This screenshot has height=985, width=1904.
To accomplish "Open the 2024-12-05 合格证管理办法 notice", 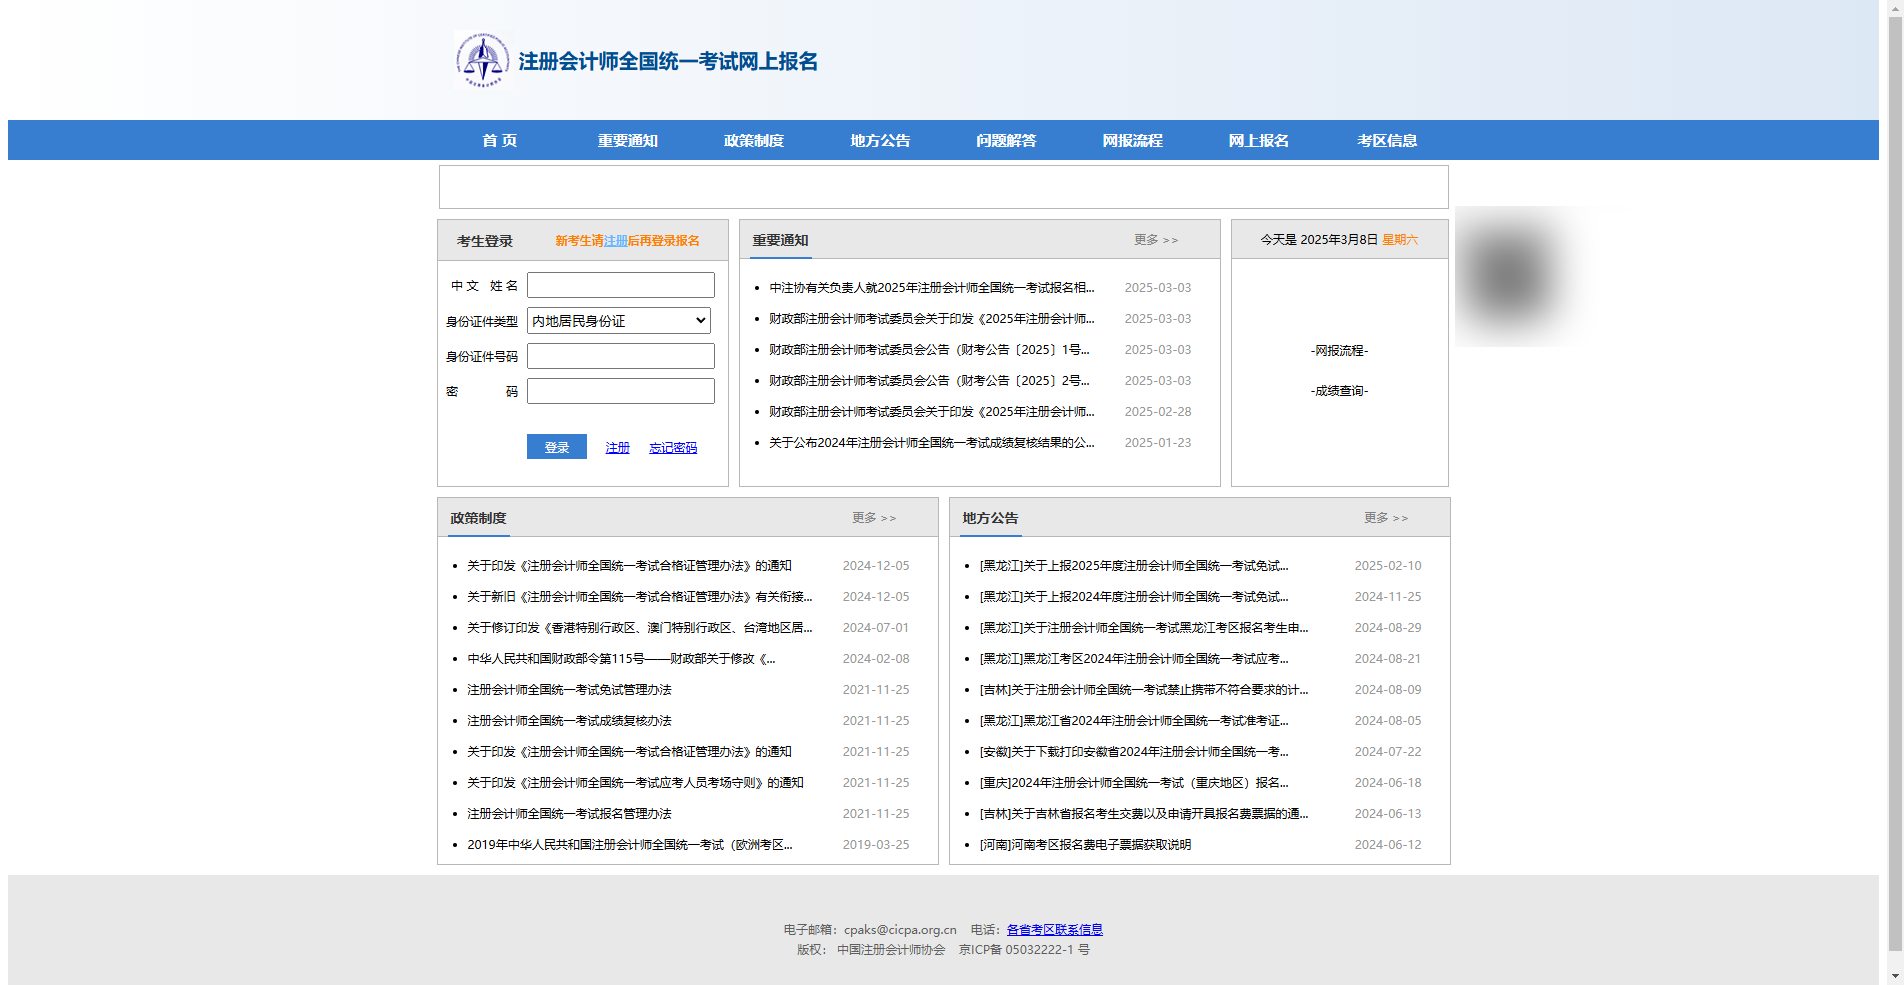I will (629, 565).
